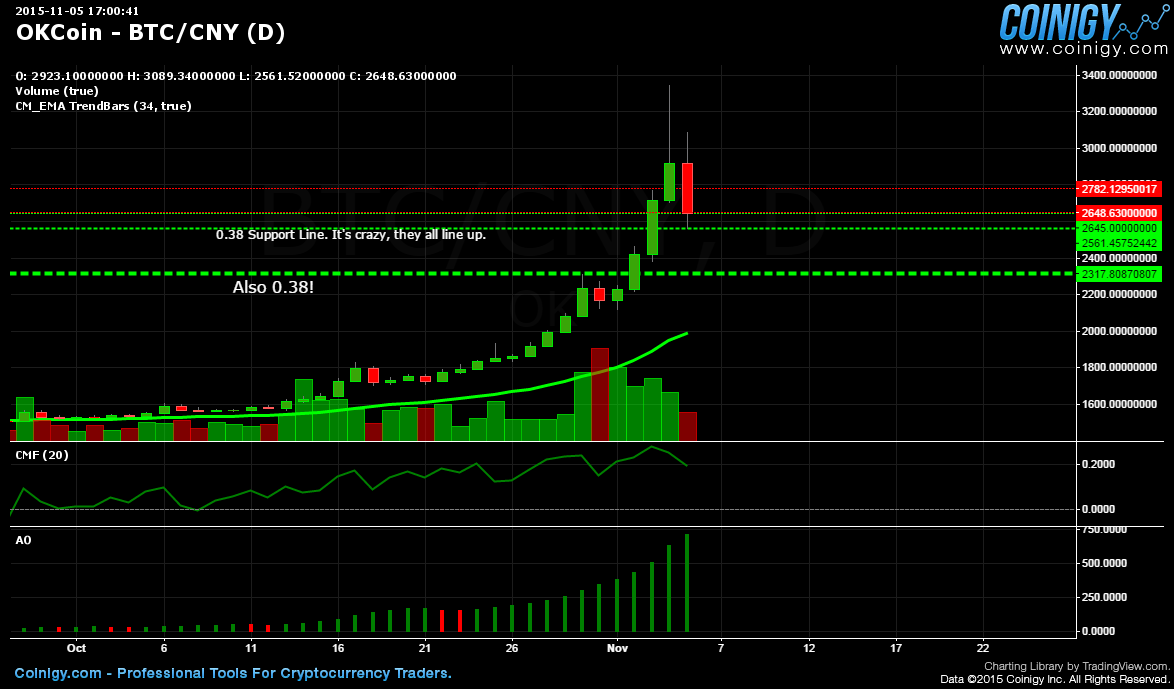Viewport: 1174px width, 689px height.
Task: Open the Charting Library by TradingView.com credit
Action: (1077, 667)
